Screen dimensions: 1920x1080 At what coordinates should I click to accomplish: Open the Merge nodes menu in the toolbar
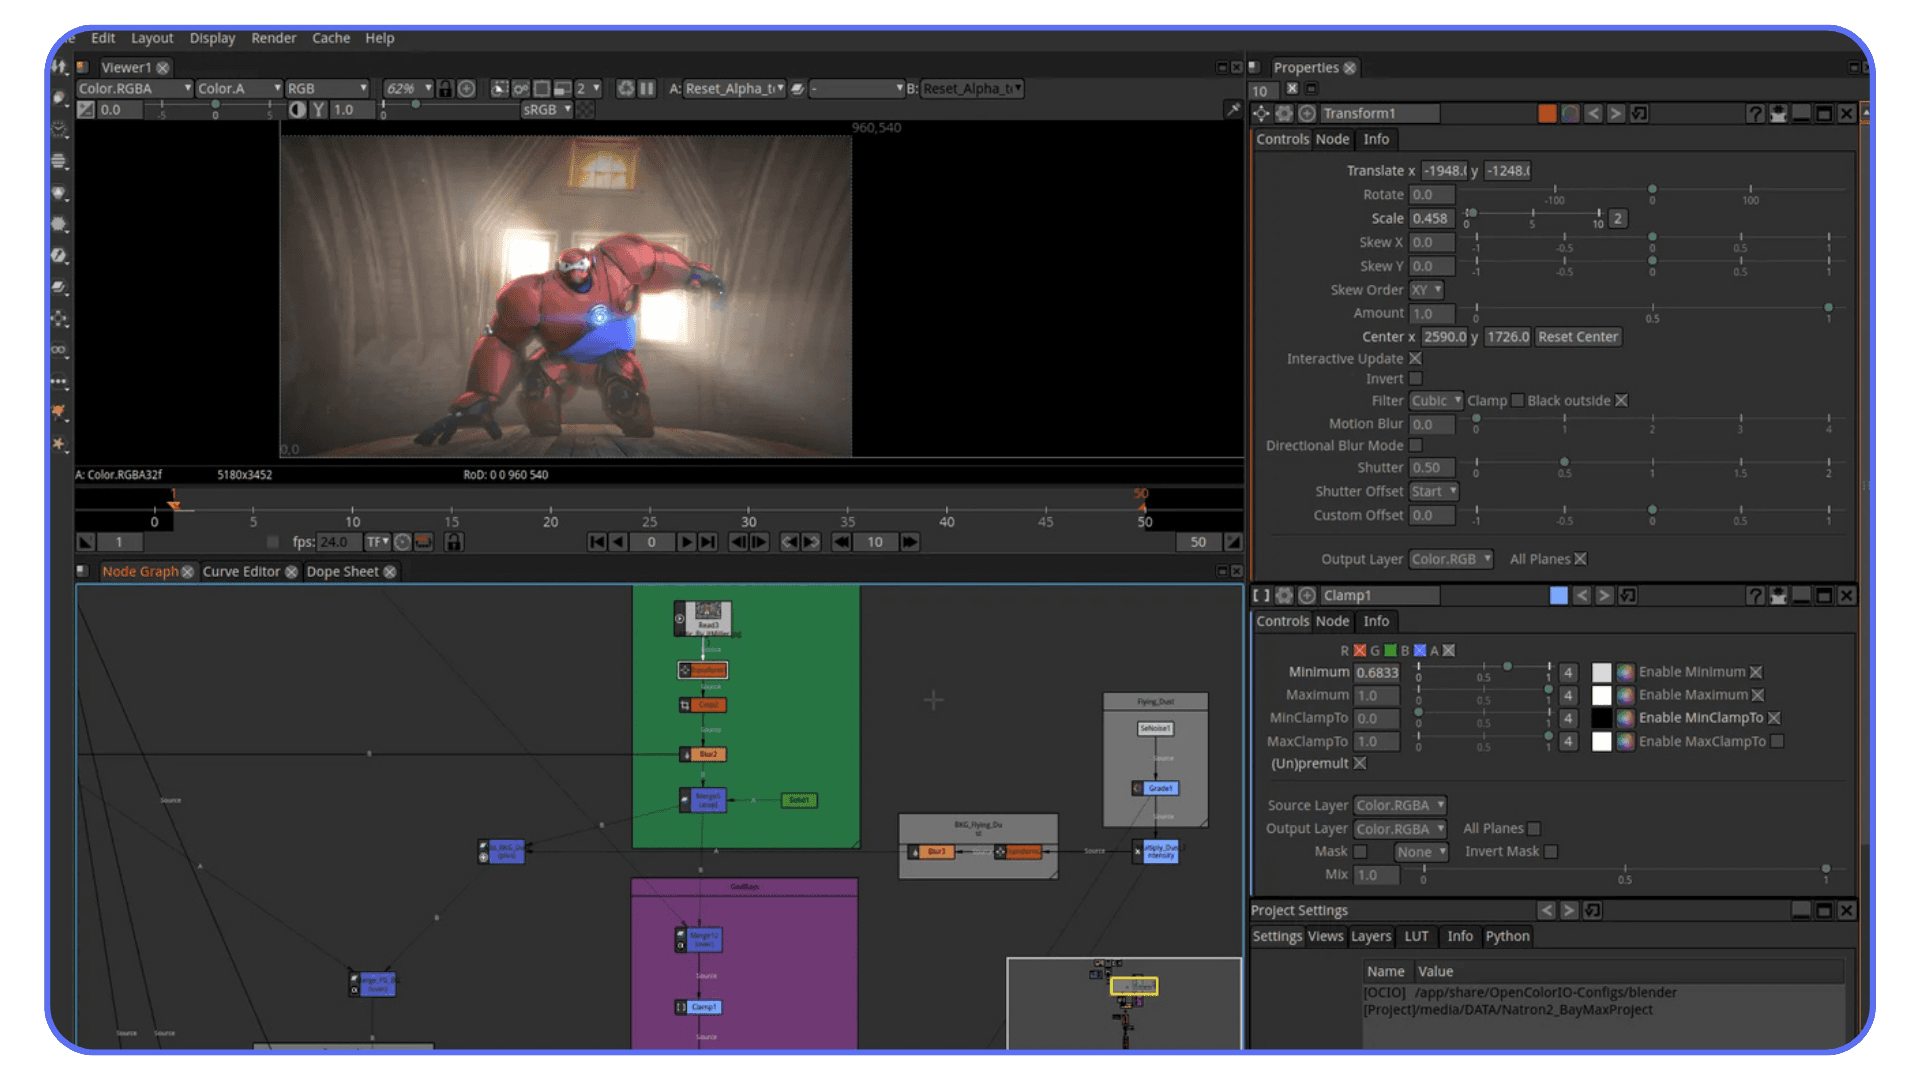tap(60, 287)
